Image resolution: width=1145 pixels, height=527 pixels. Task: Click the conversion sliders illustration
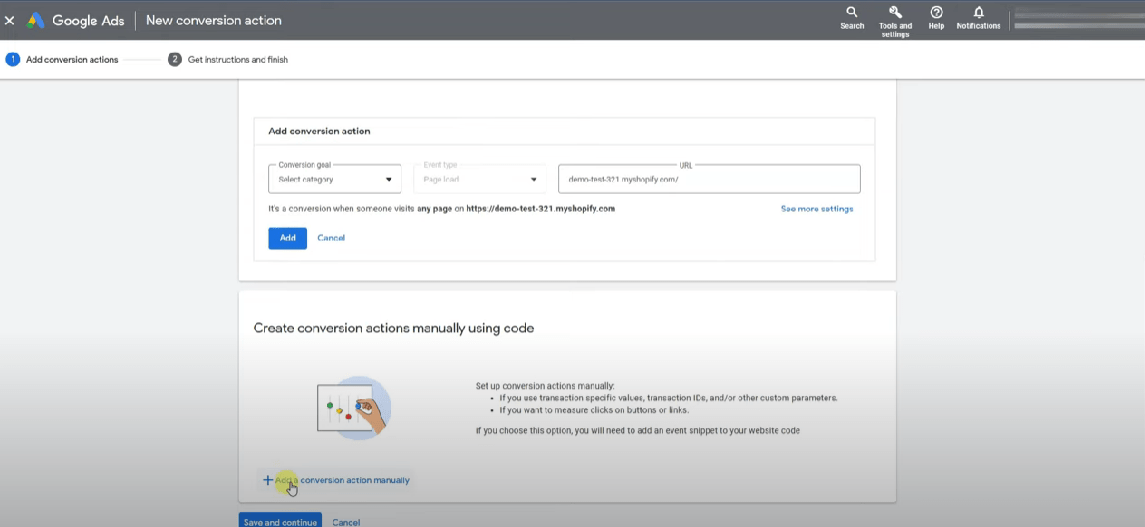click(353, 408)
